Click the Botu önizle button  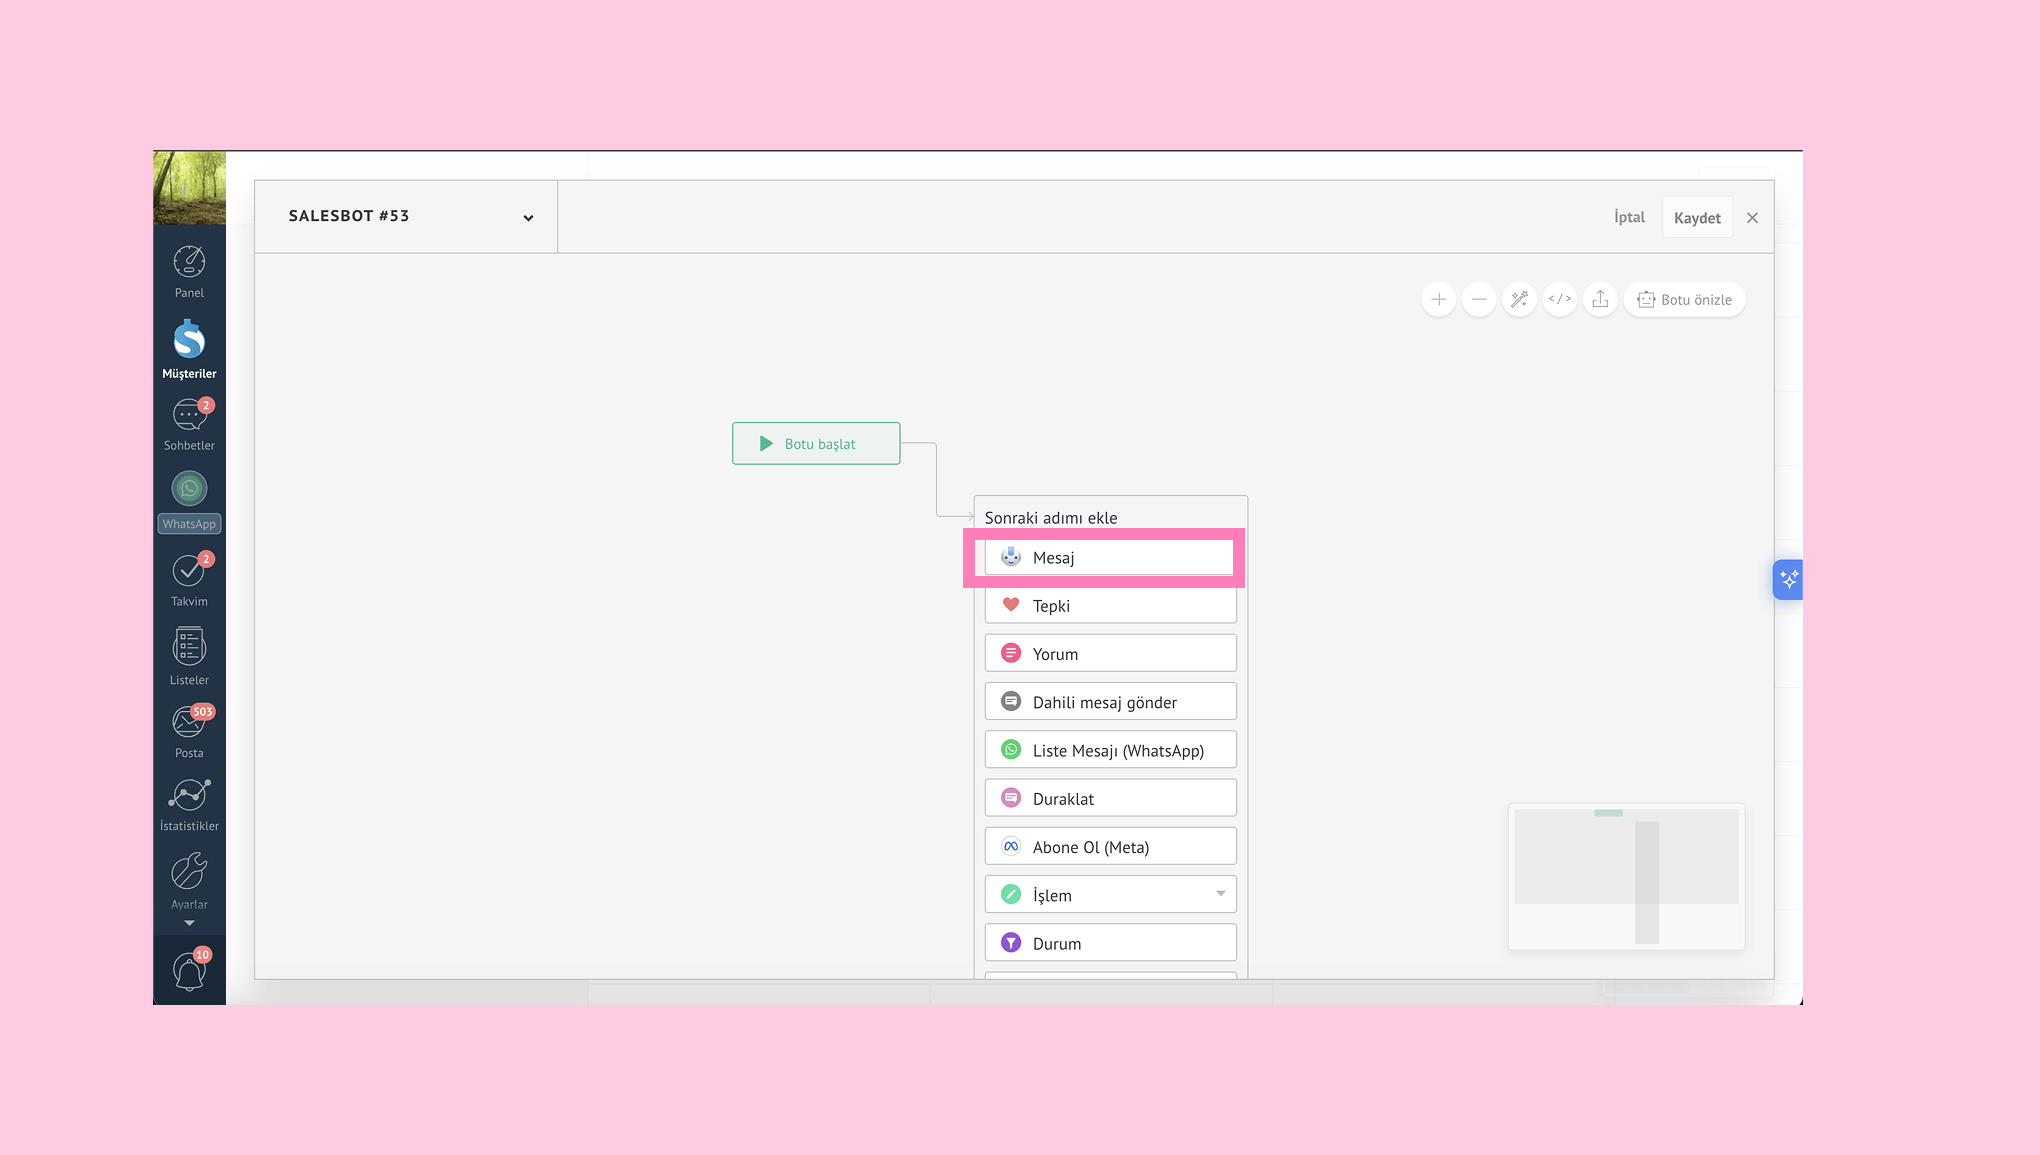1685,299
